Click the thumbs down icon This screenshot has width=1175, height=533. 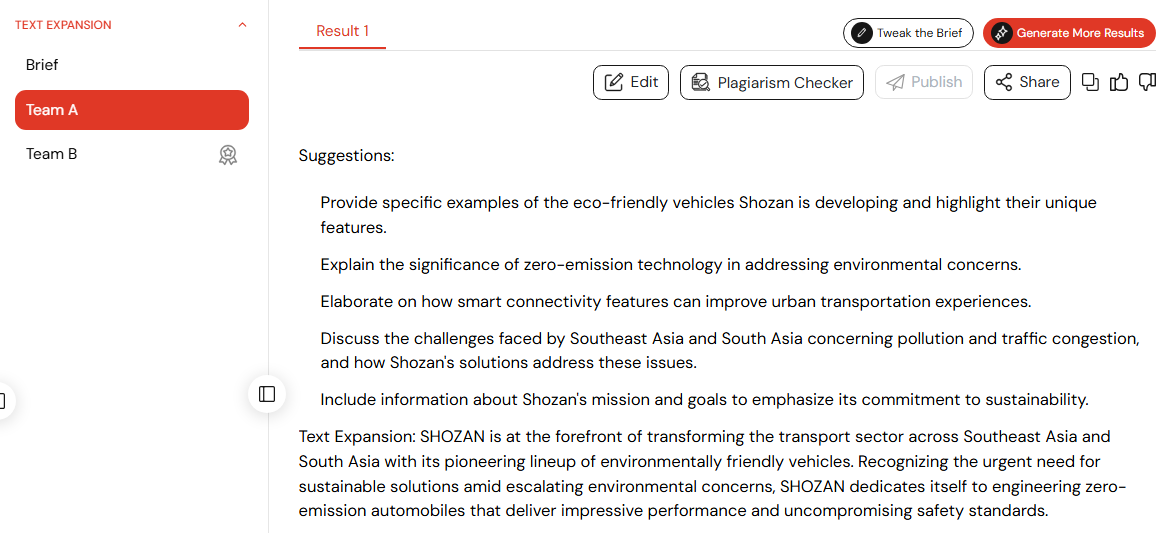point(1148,82)
